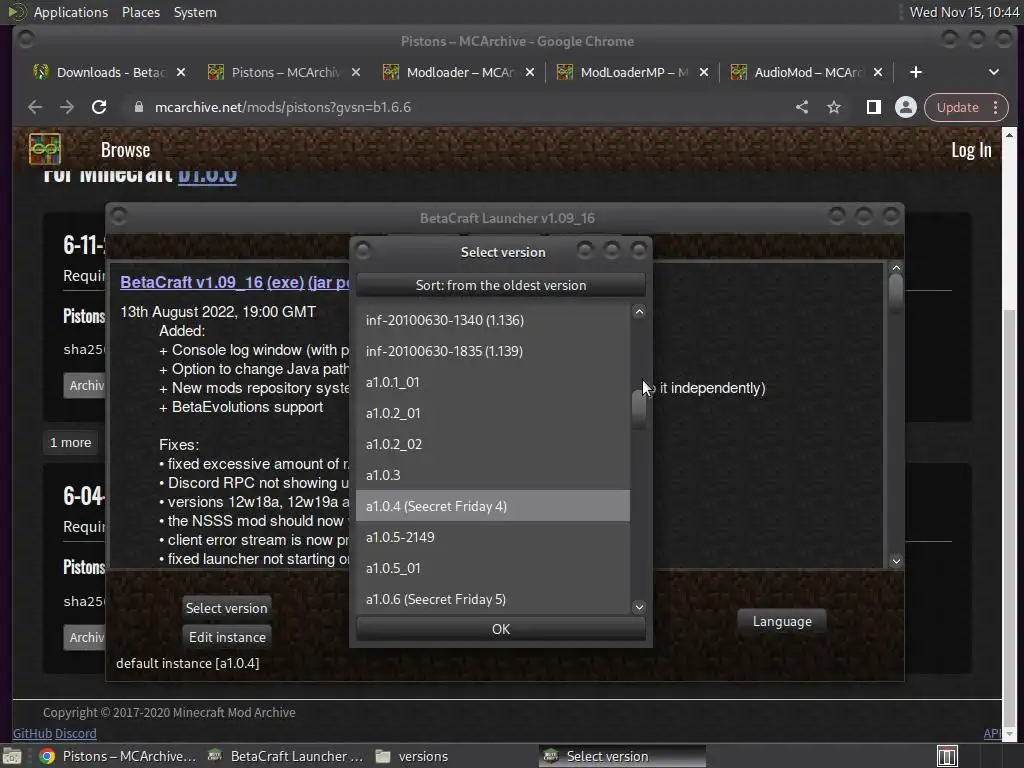Click Sort: from the oldest version button
The width and height of the screenshot is (1024, 768).
click(x=501, y=285)
